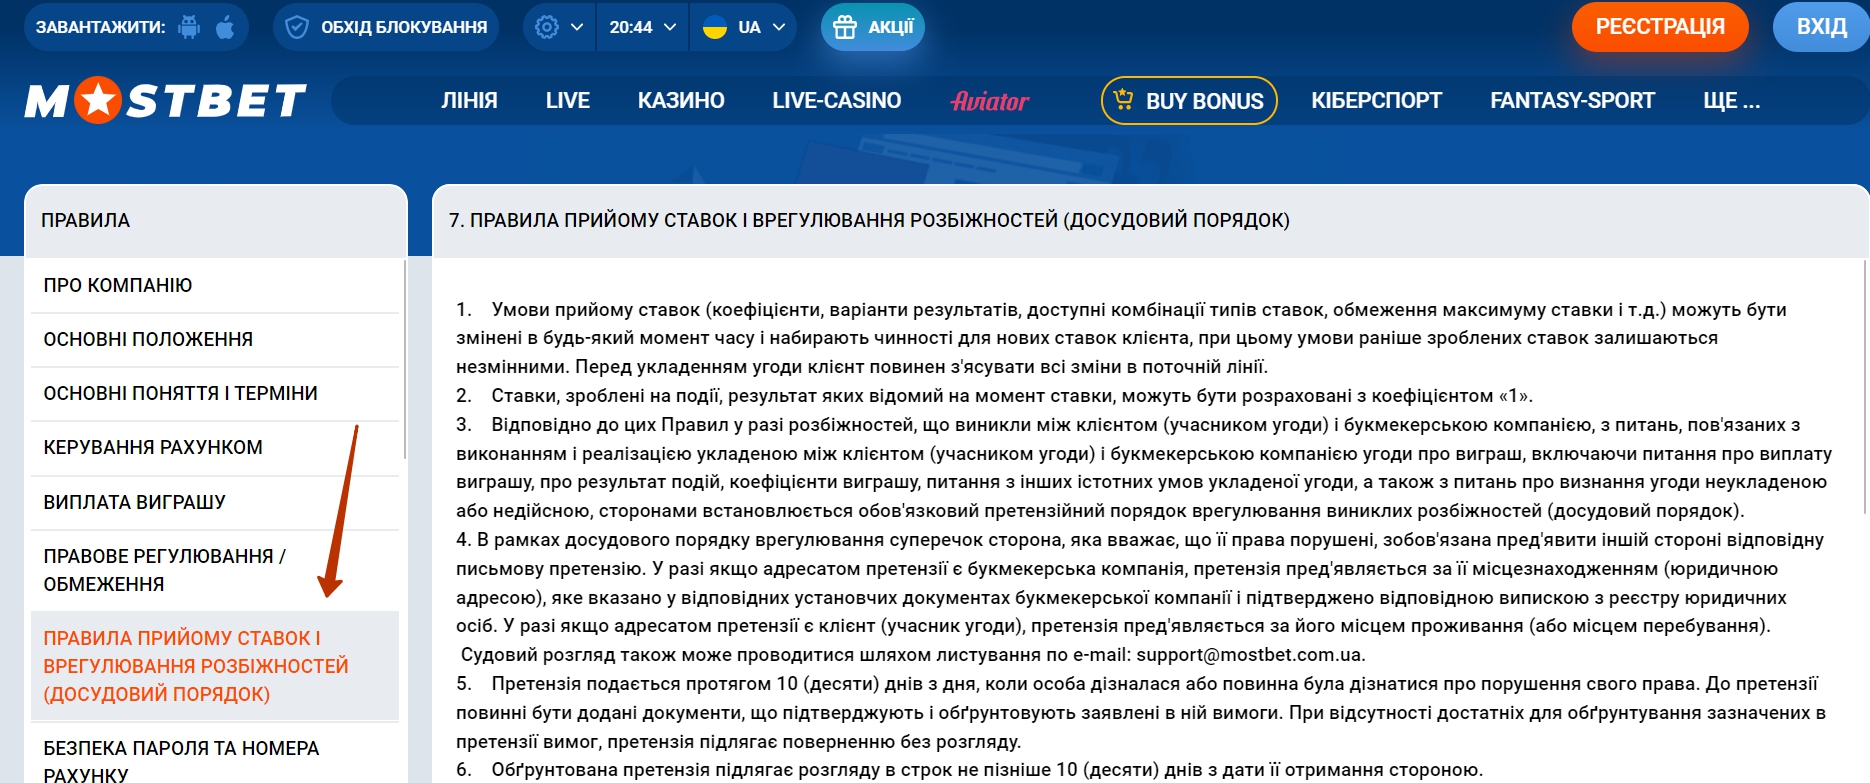Open settings with the gear icon

click(547, 27)
